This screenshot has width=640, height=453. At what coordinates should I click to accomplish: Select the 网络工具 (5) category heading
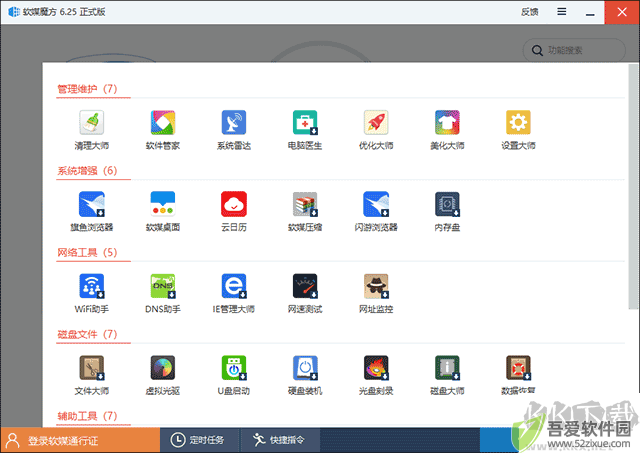pyautogui.click(x=87, y=253)
